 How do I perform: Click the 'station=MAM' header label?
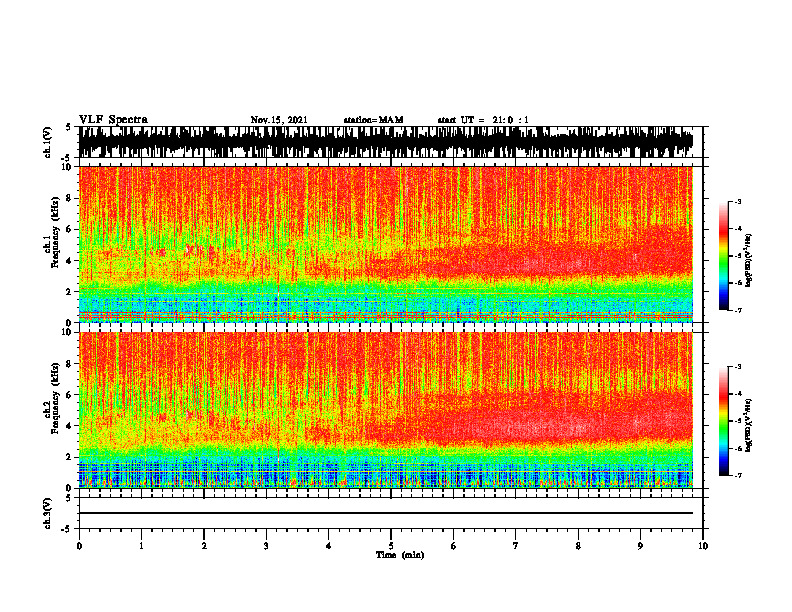(373, 120)
